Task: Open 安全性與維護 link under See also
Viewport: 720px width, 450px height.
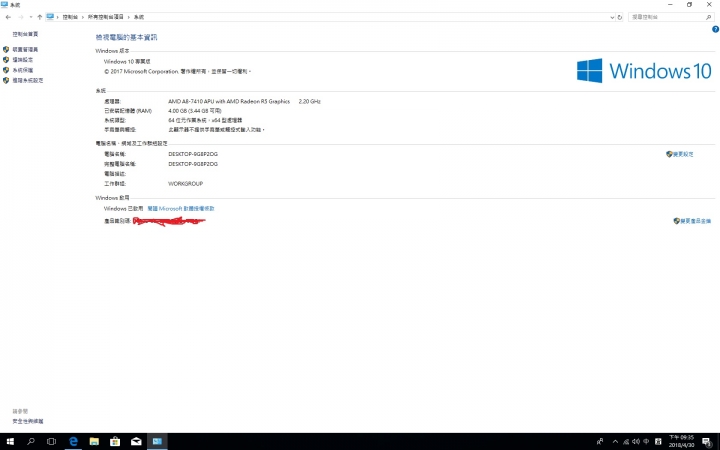Action: coord(28,421)
